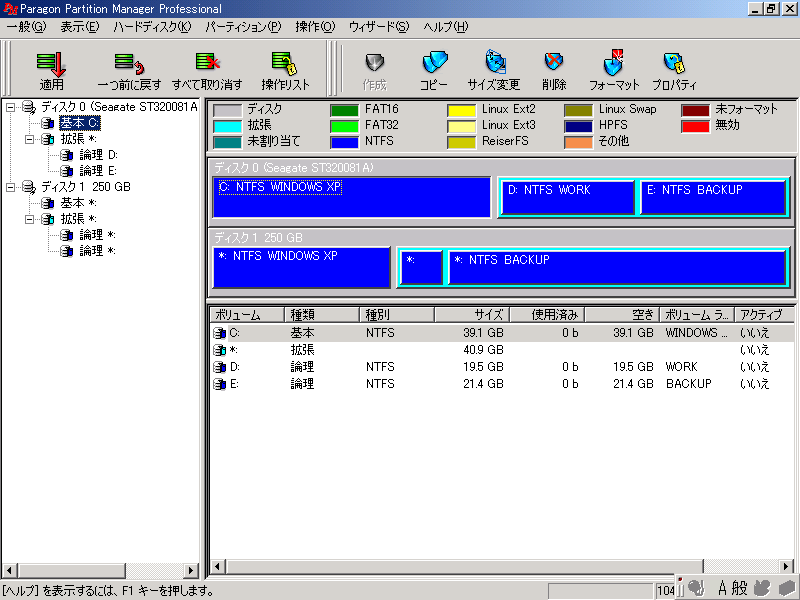
Task: Collapse the 拡張 *: node under ディスク 0
Action: [30, 139]
